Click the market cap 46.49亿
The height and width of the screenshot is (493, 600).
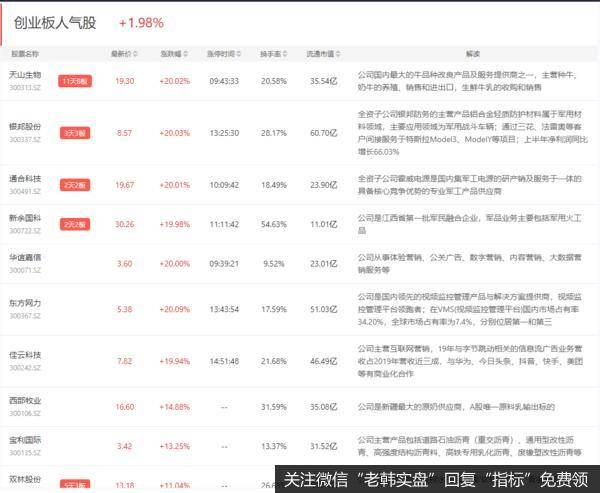[324, 361]
